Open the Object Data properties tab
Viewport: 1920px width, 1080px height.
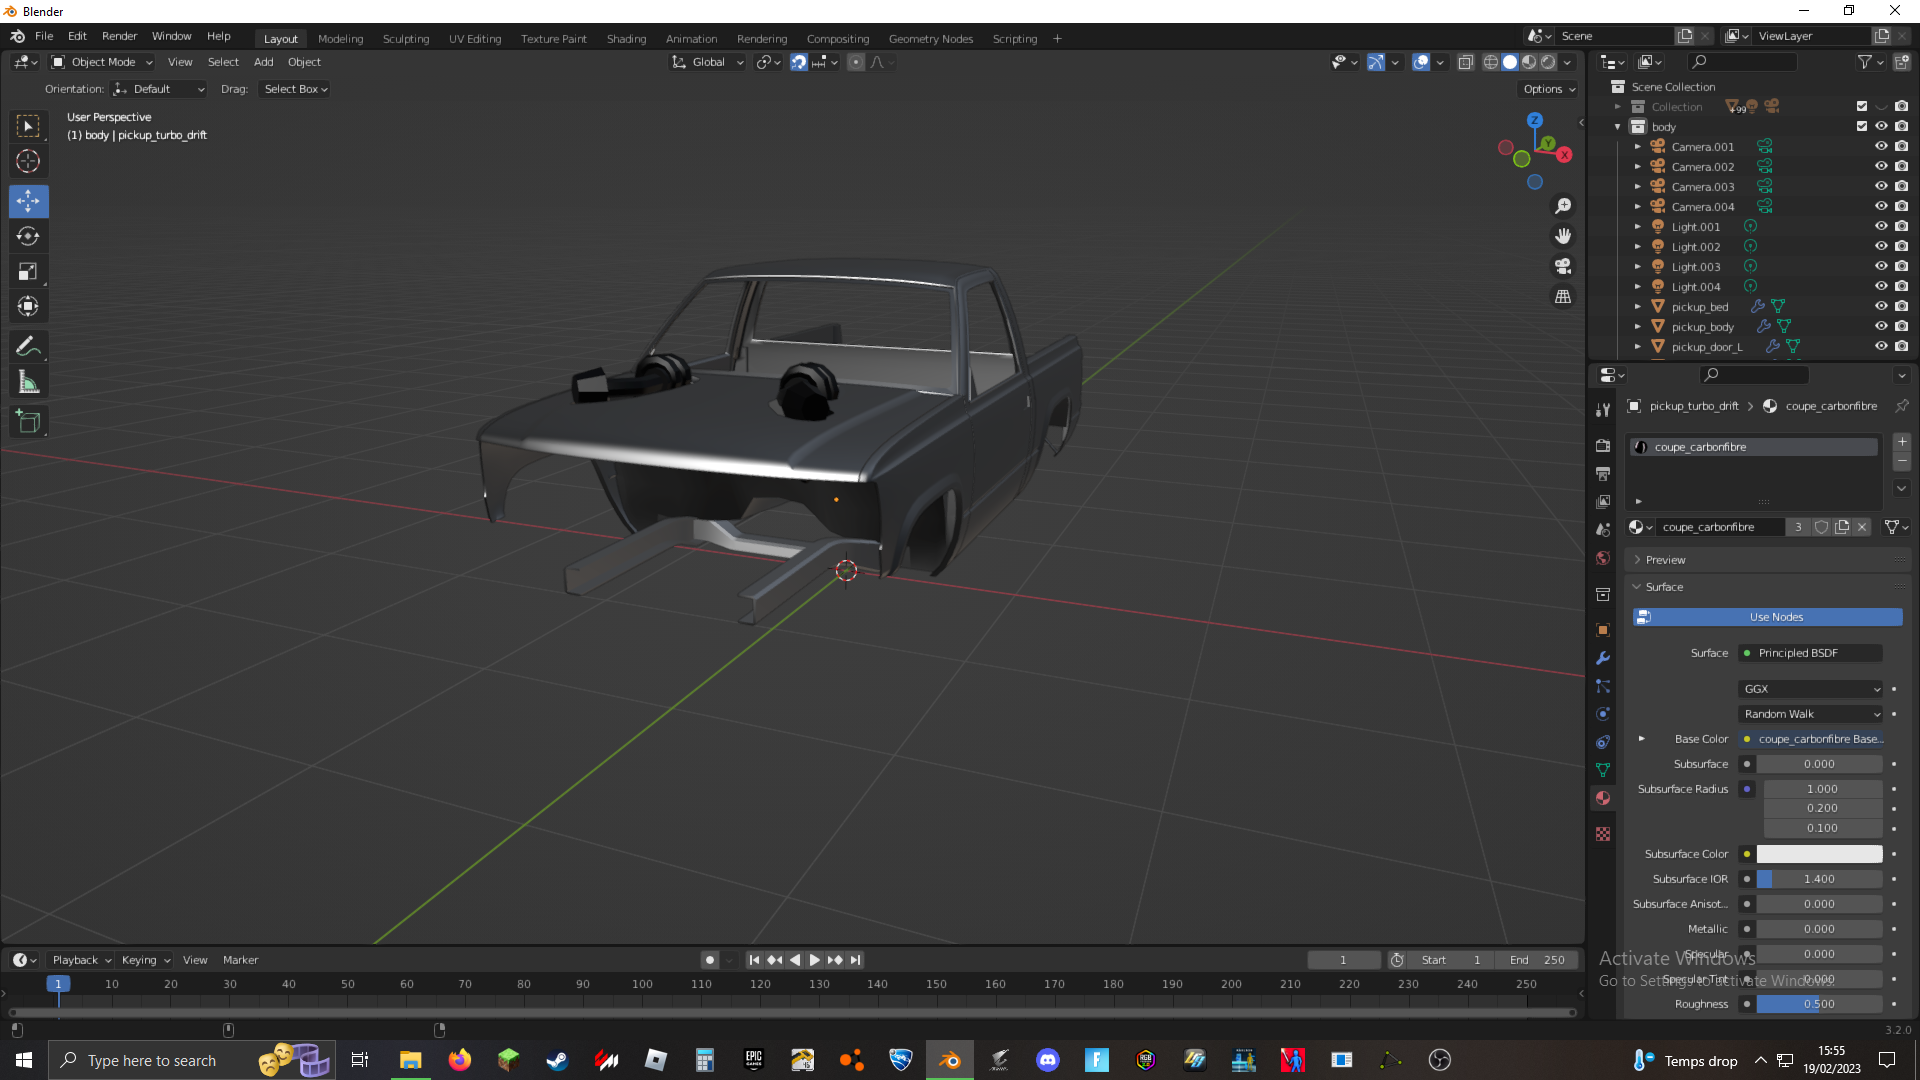[x=1603, y=770]
